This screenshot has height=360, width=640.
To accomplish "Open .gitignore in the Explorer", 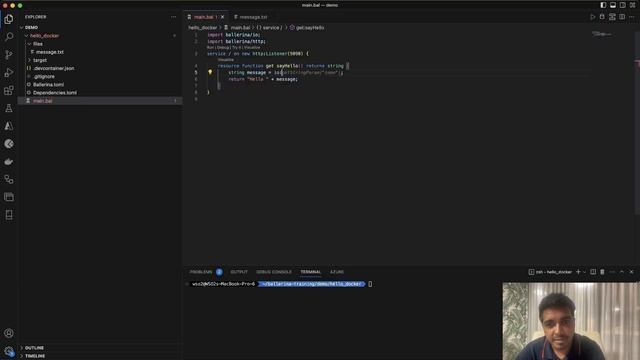I will click(44, 76).
